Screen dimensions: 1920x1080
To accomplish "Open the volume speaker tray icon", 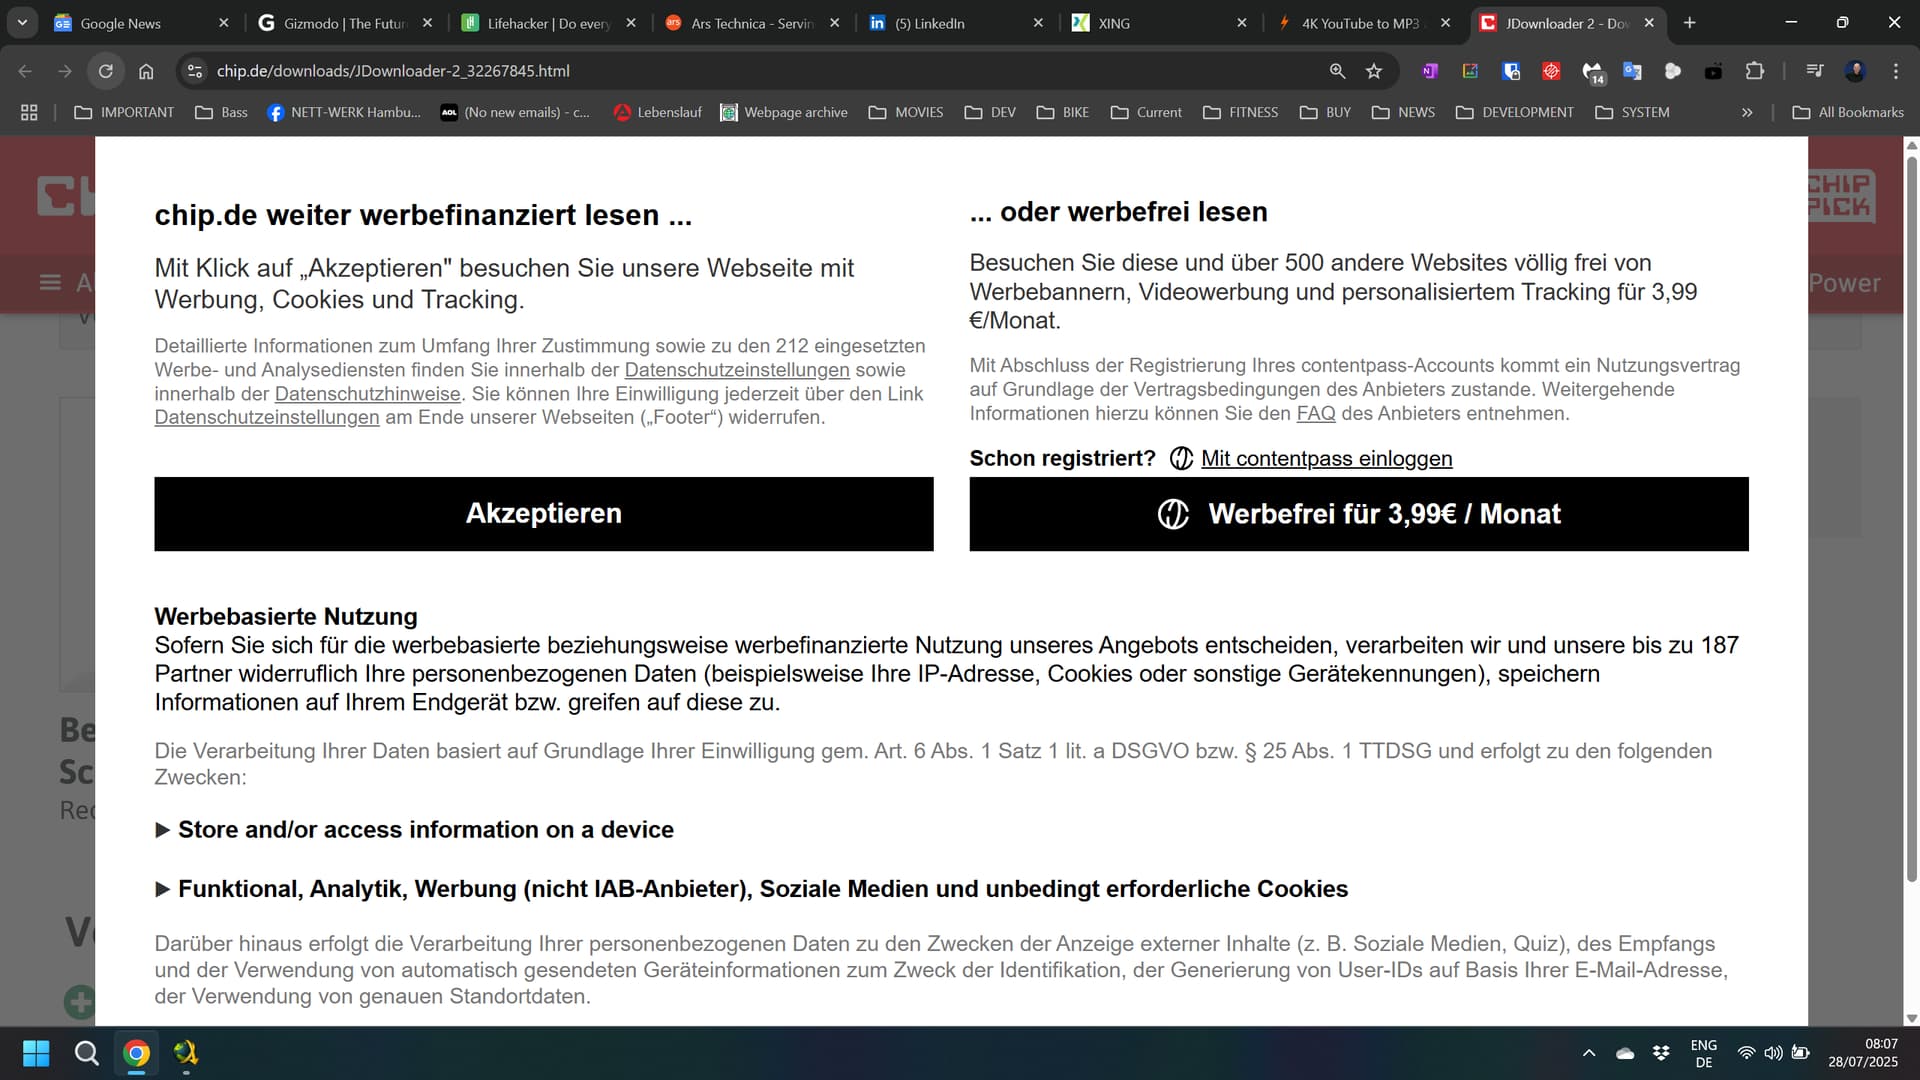I will (1773, 1053).
